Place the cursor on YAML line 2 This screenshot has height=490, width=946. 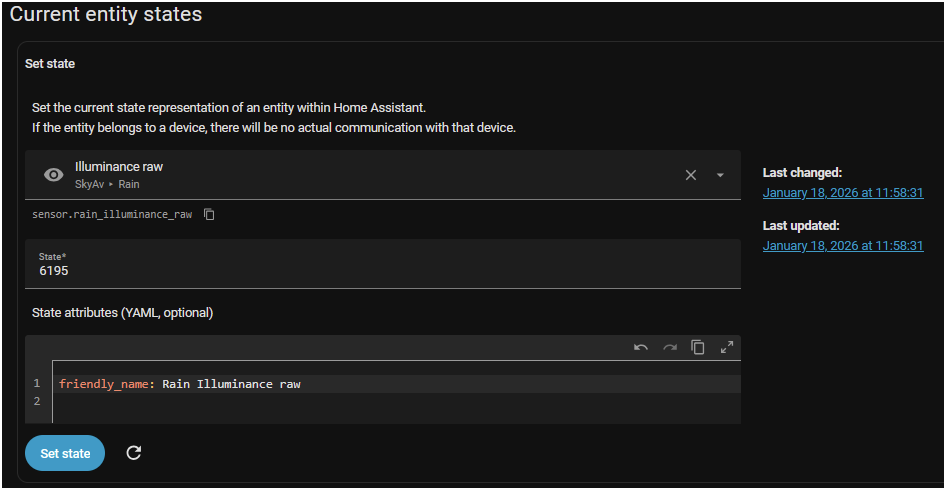[x=300, y=402]
